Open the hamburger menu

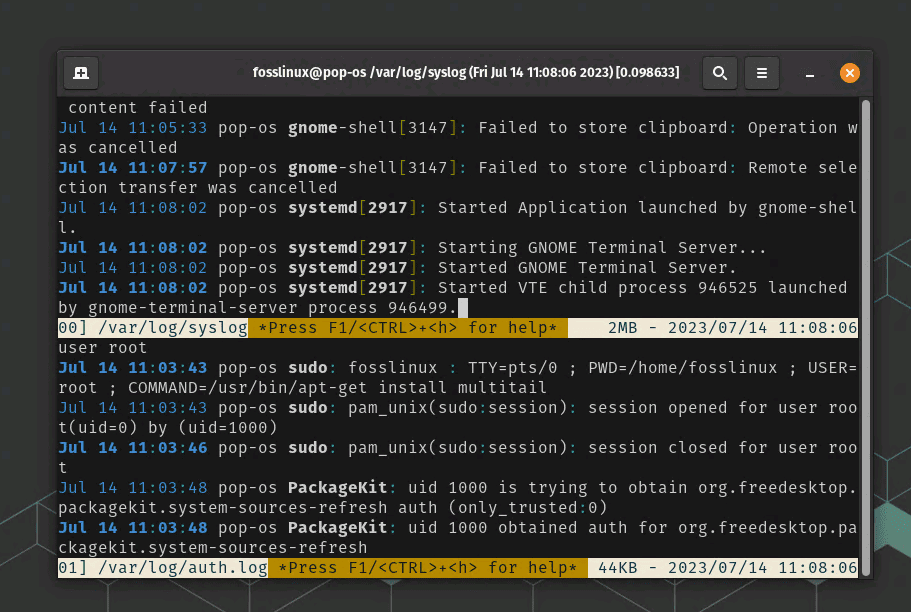tap(762, 73)
